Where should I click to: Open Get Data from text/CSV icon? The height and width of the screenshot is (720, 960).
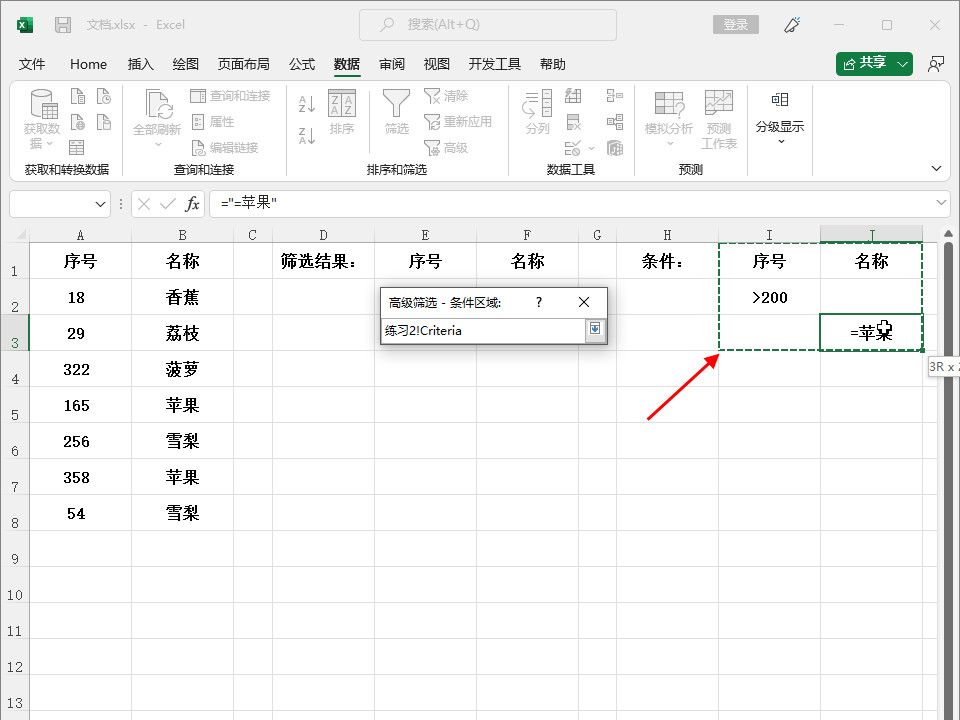click(78, 96)
